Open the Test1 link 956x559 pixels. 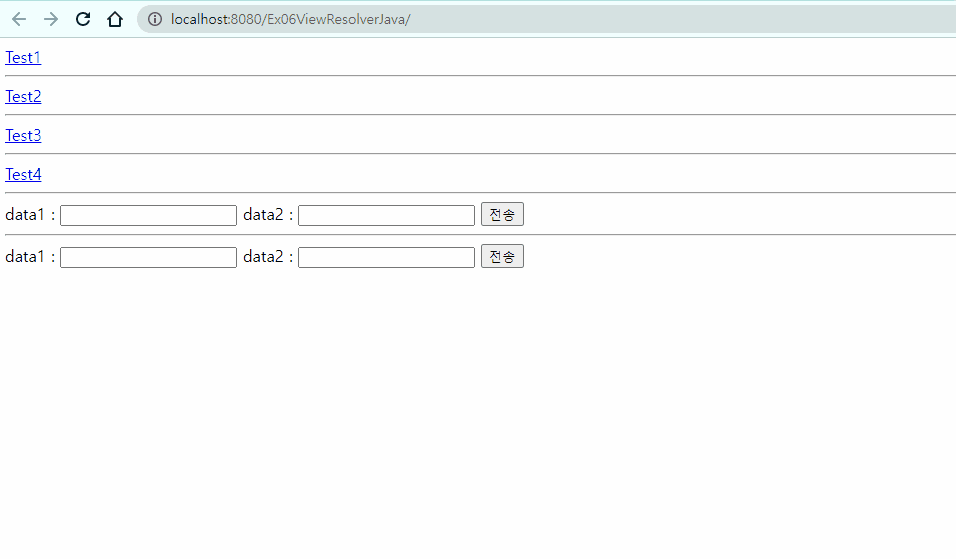(x=23, y=57)
